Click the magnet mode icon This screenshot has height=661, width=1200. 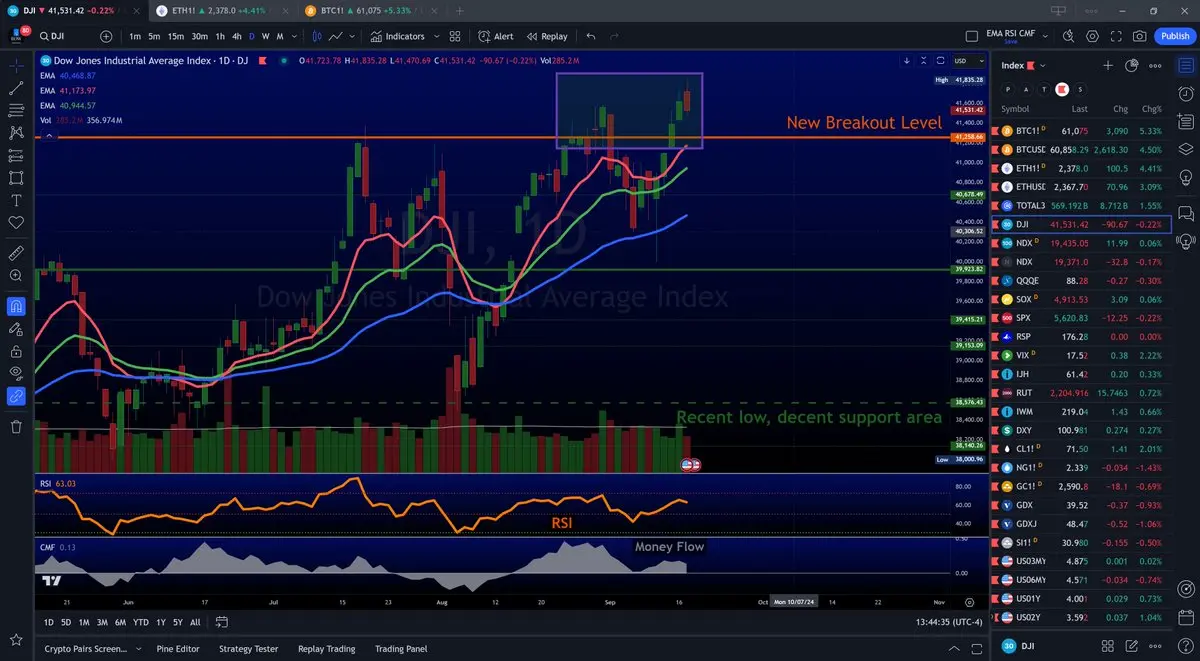[16, 306]
